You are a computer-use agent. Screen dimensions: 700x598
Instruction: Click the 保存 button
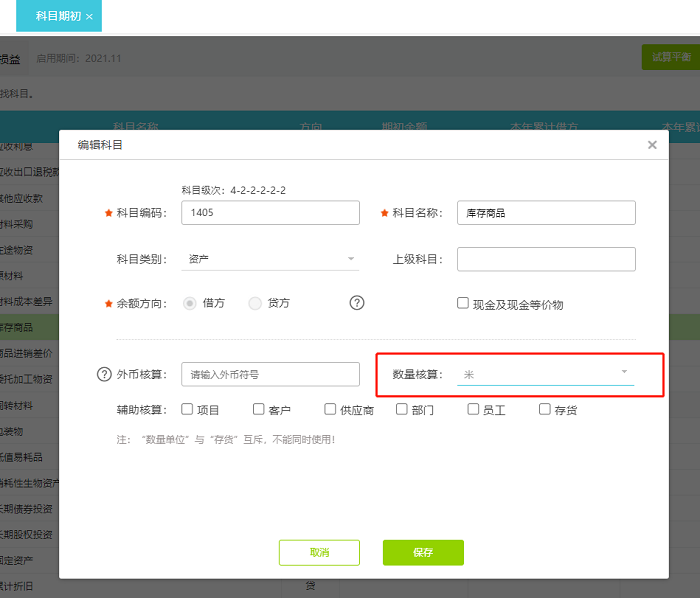click(x=423, y=552)
